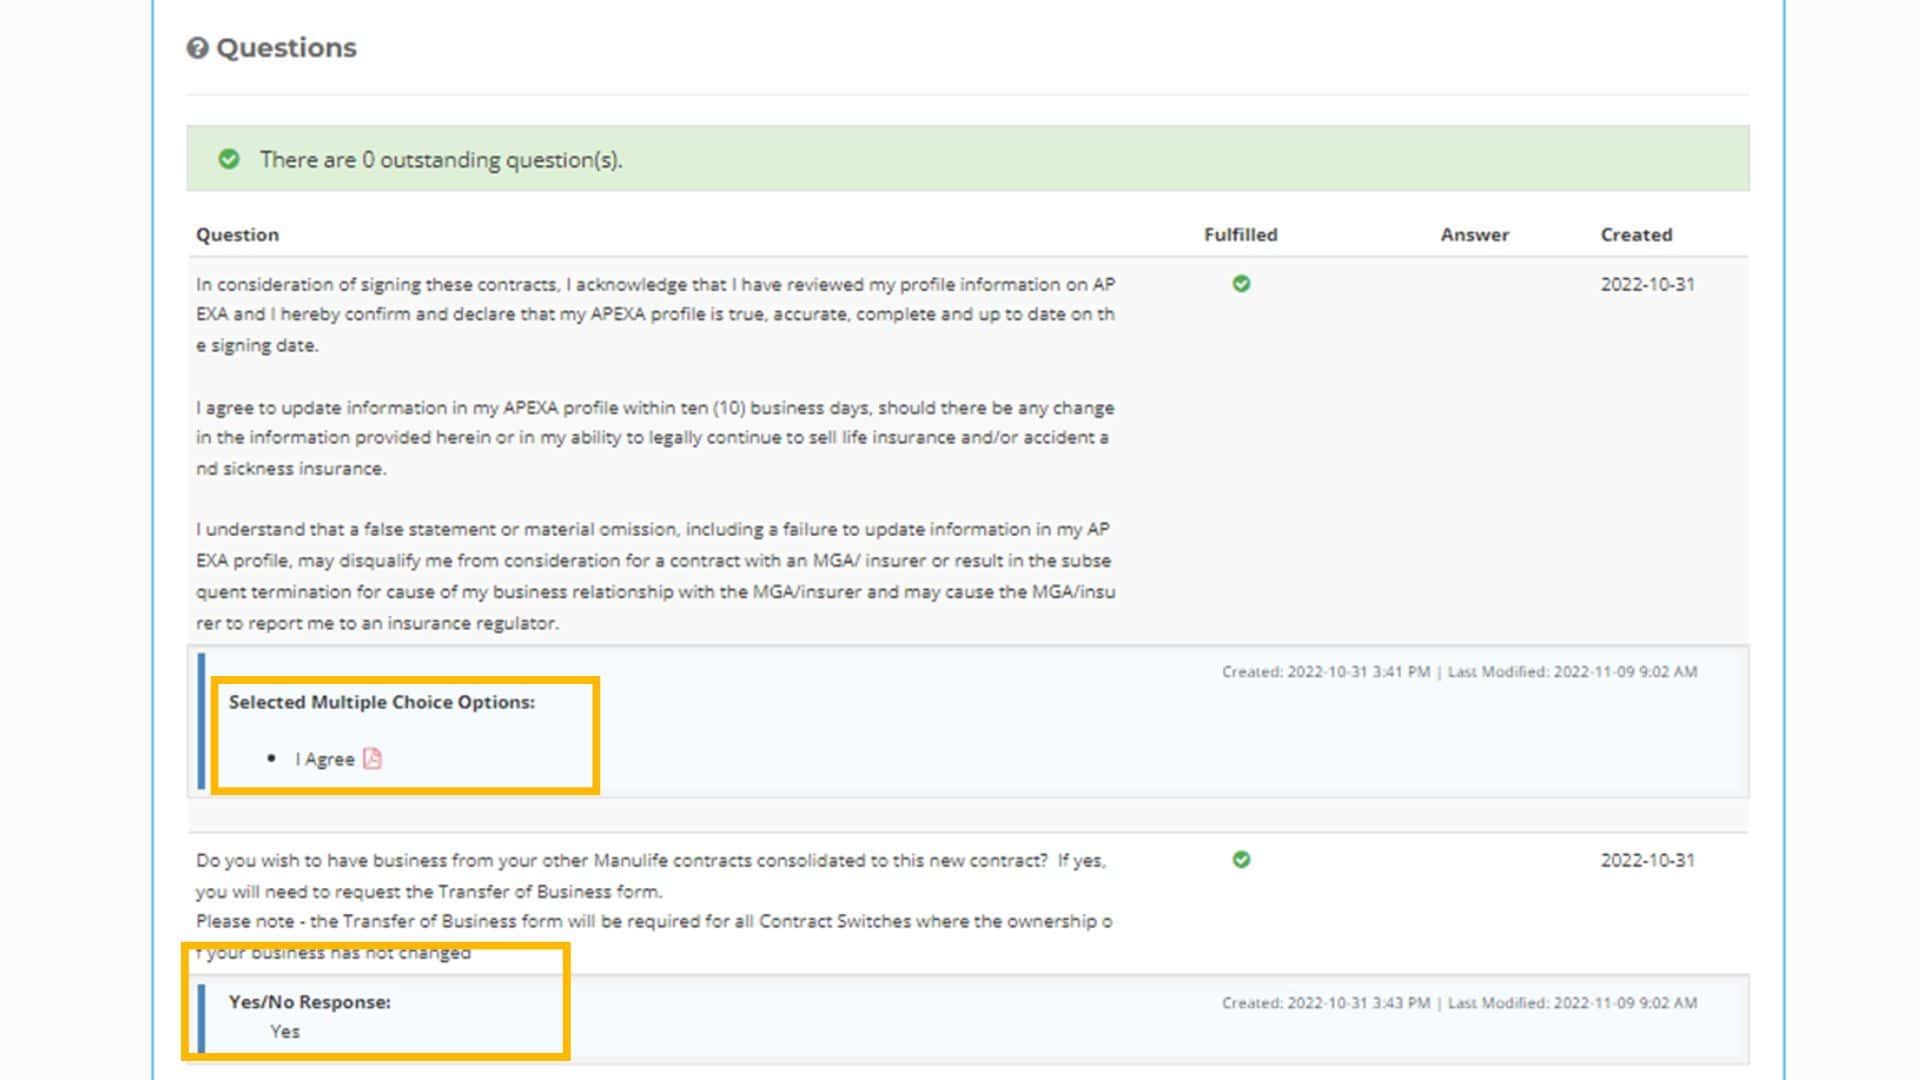The height and width of the screenshot is (1080, 1920).
Task: Select the Question column header
Action: tap(237, 234)
